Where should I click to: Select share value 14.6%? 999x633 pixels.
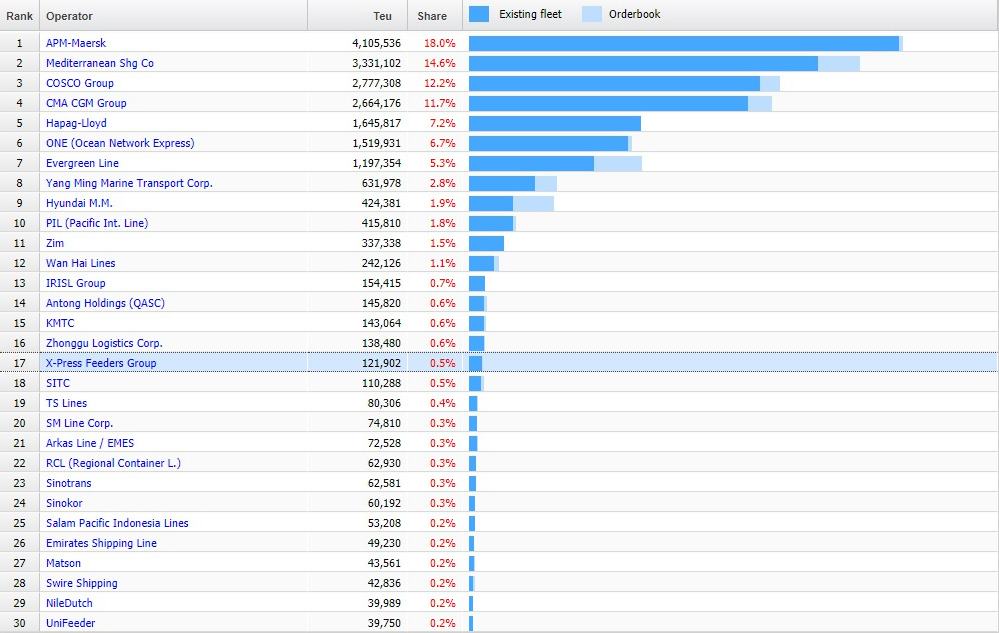pos(440,64)
